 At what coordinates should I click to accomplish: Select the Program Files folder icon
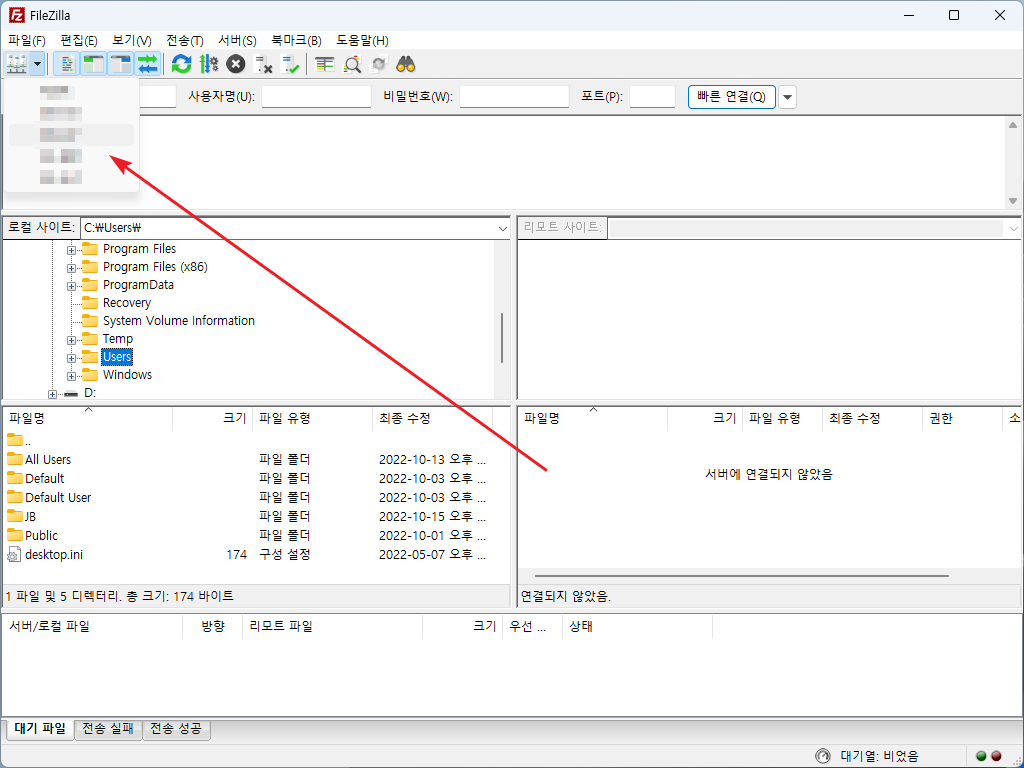(x=90, y=249)
